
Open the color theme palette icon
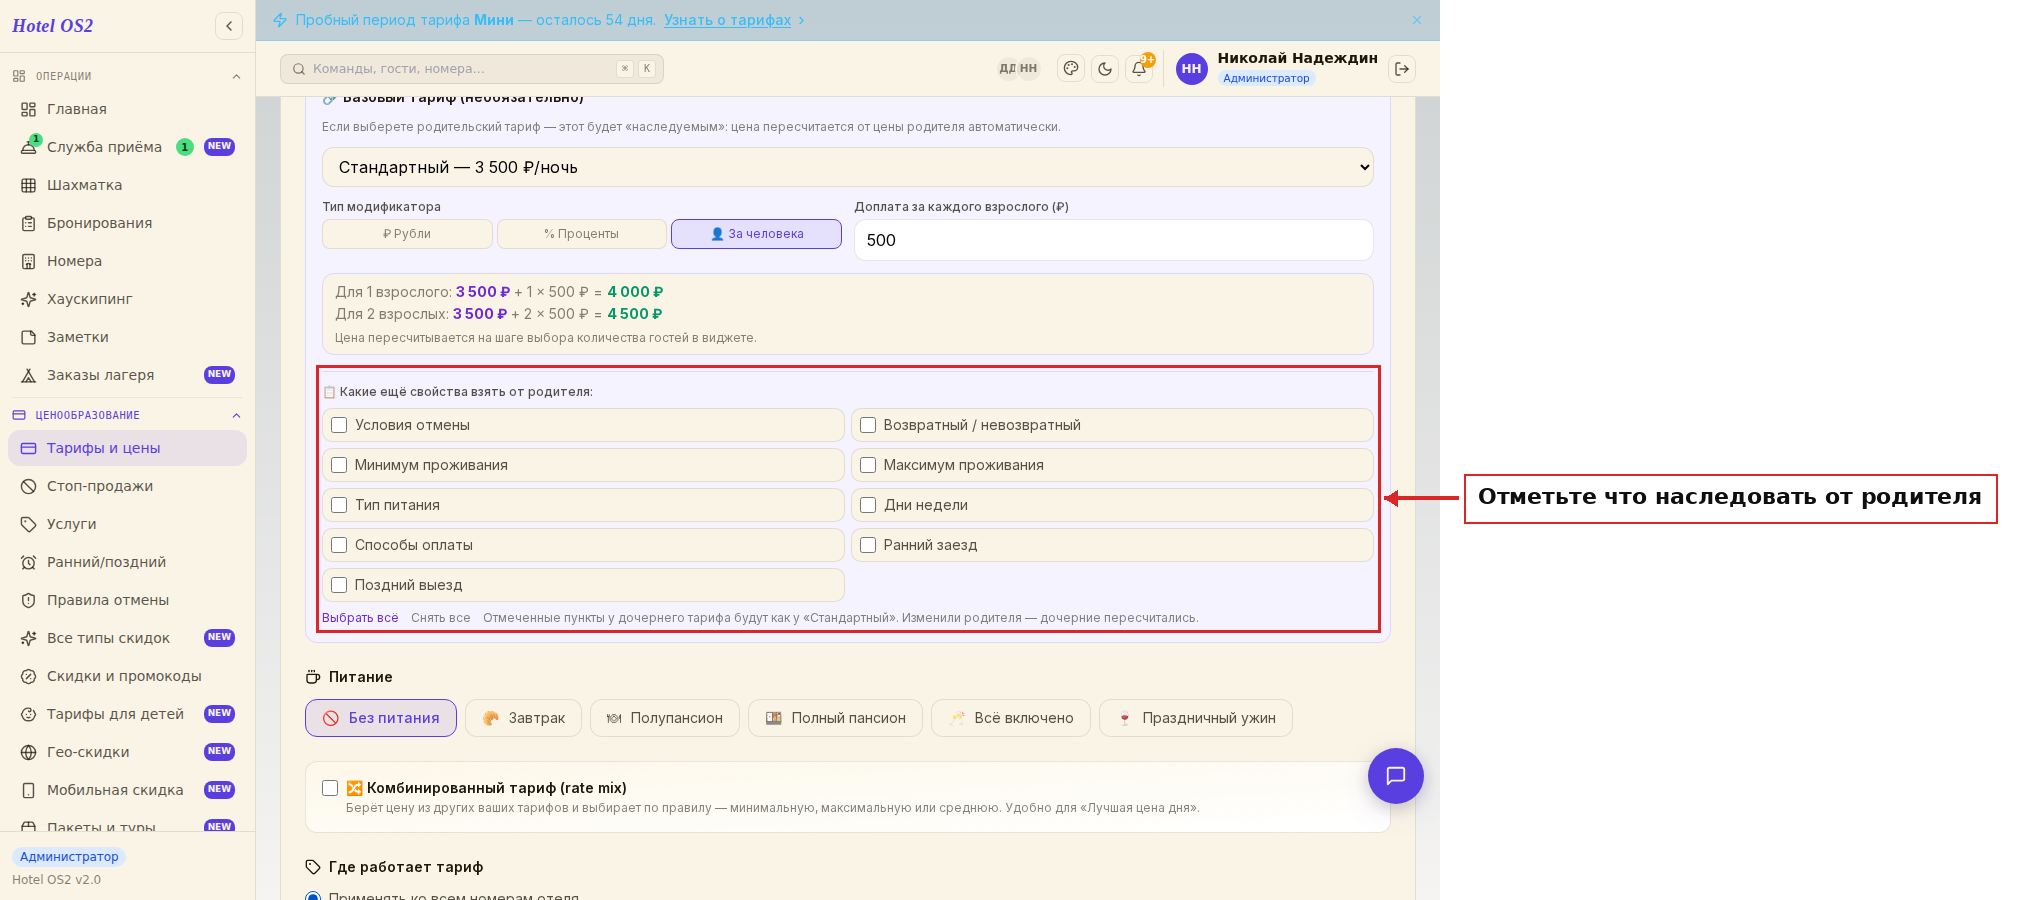click(1071, 69)
